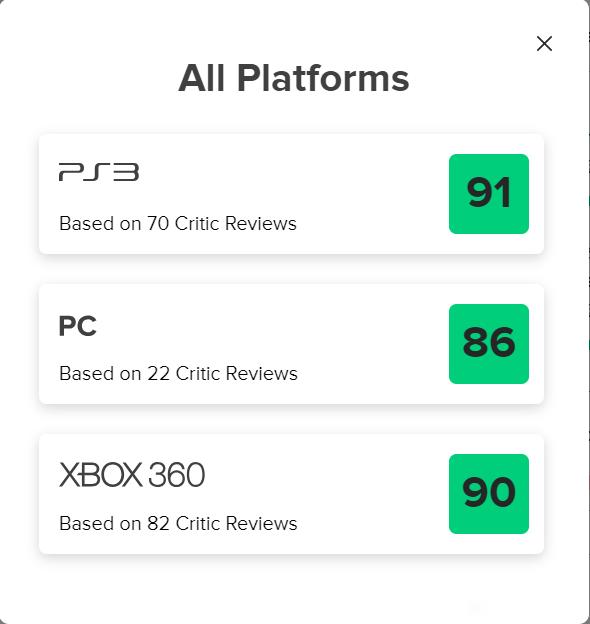Click the green 86 score badge
This screenshot has width=590, height=624.
tap(489, 344)
